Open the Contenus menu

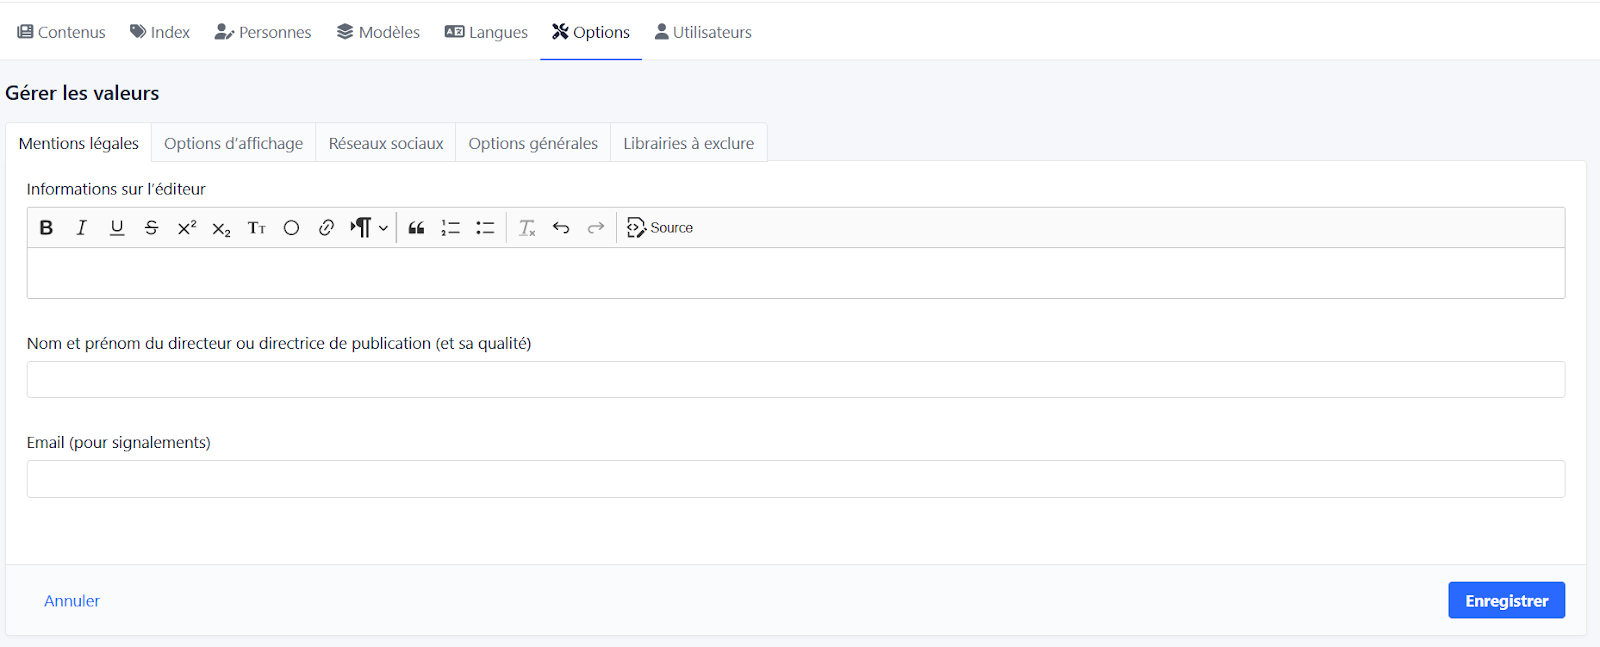[61, 32]
